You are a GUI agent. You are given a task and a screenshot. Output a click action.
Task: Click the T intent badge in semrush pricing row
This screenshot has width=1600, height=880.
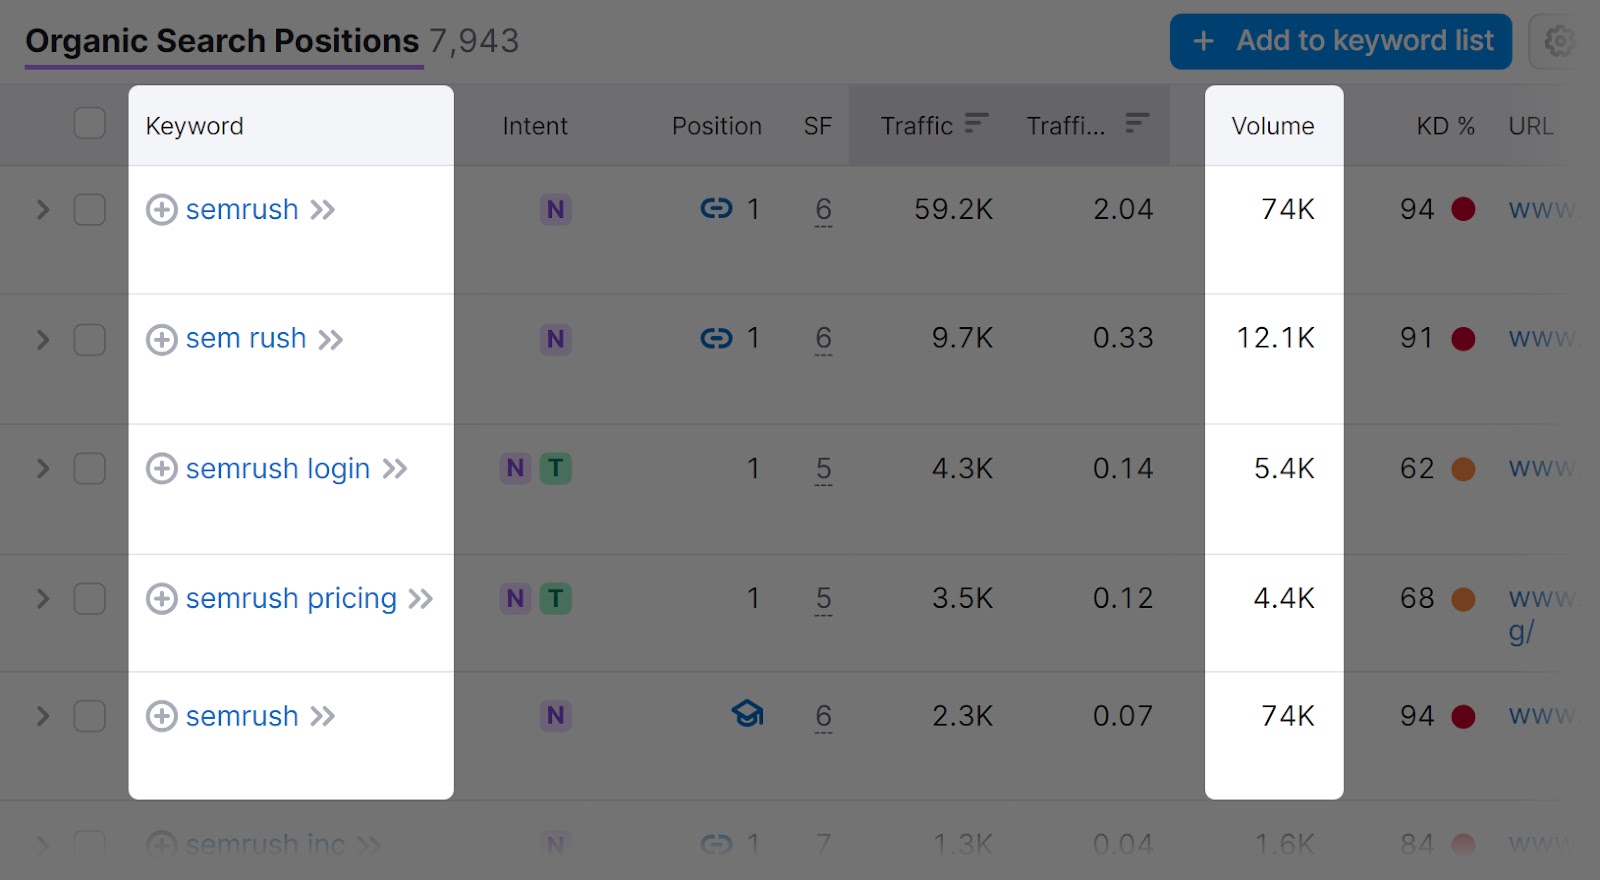tap(556, 598)
